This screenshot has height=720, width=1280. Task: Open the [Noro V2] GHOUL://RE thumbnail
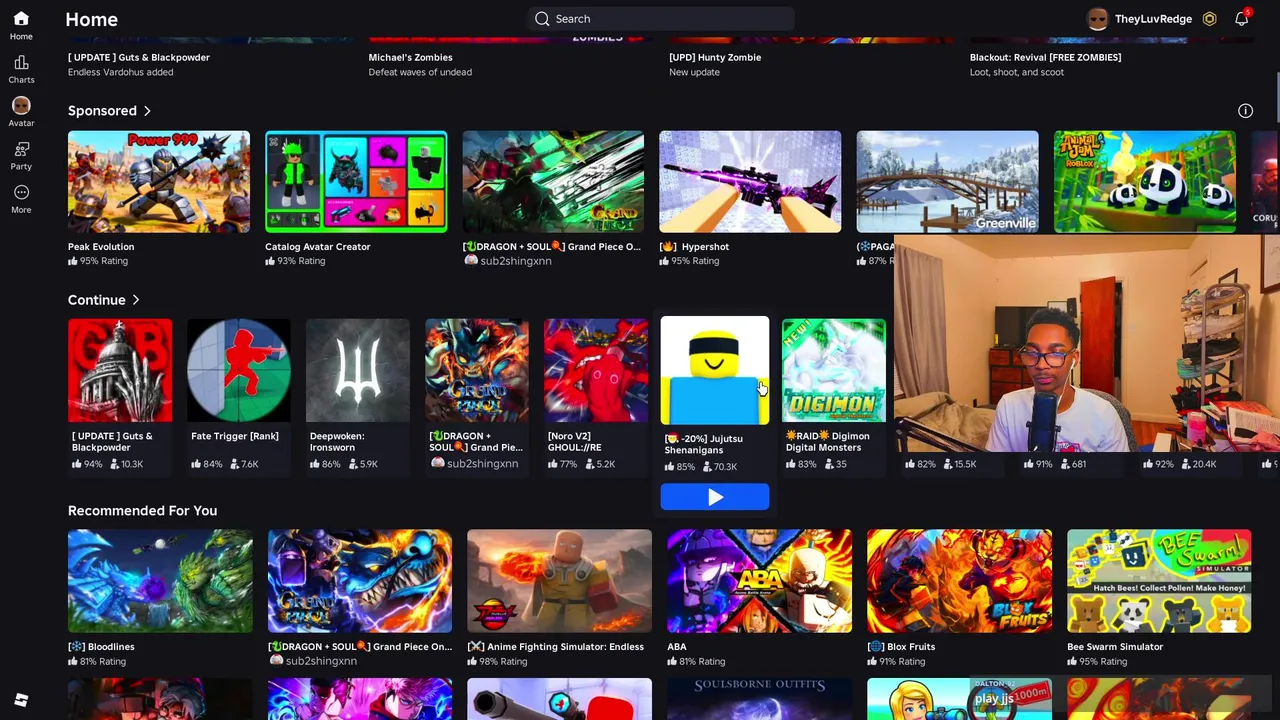[596, 371]
